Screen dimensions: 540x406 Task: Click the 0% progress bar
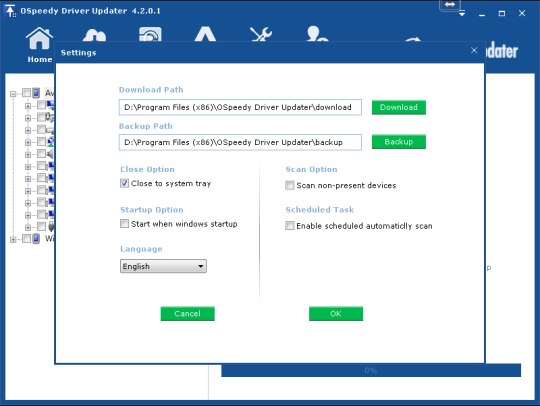[371, 370]
